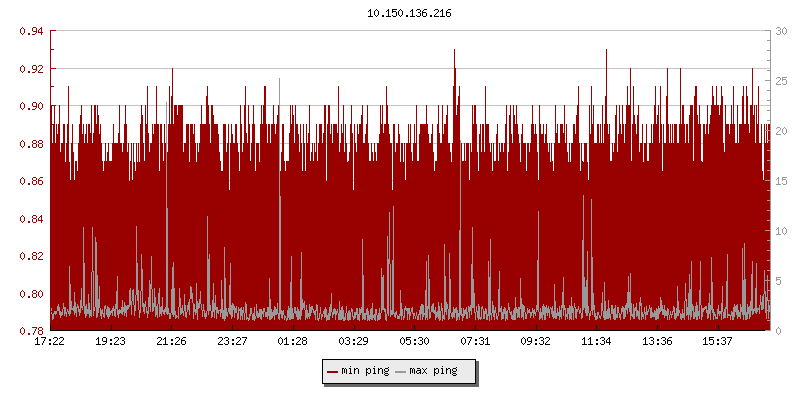Select the max ping legend label
800x400 pixels.
coord(433,371)
